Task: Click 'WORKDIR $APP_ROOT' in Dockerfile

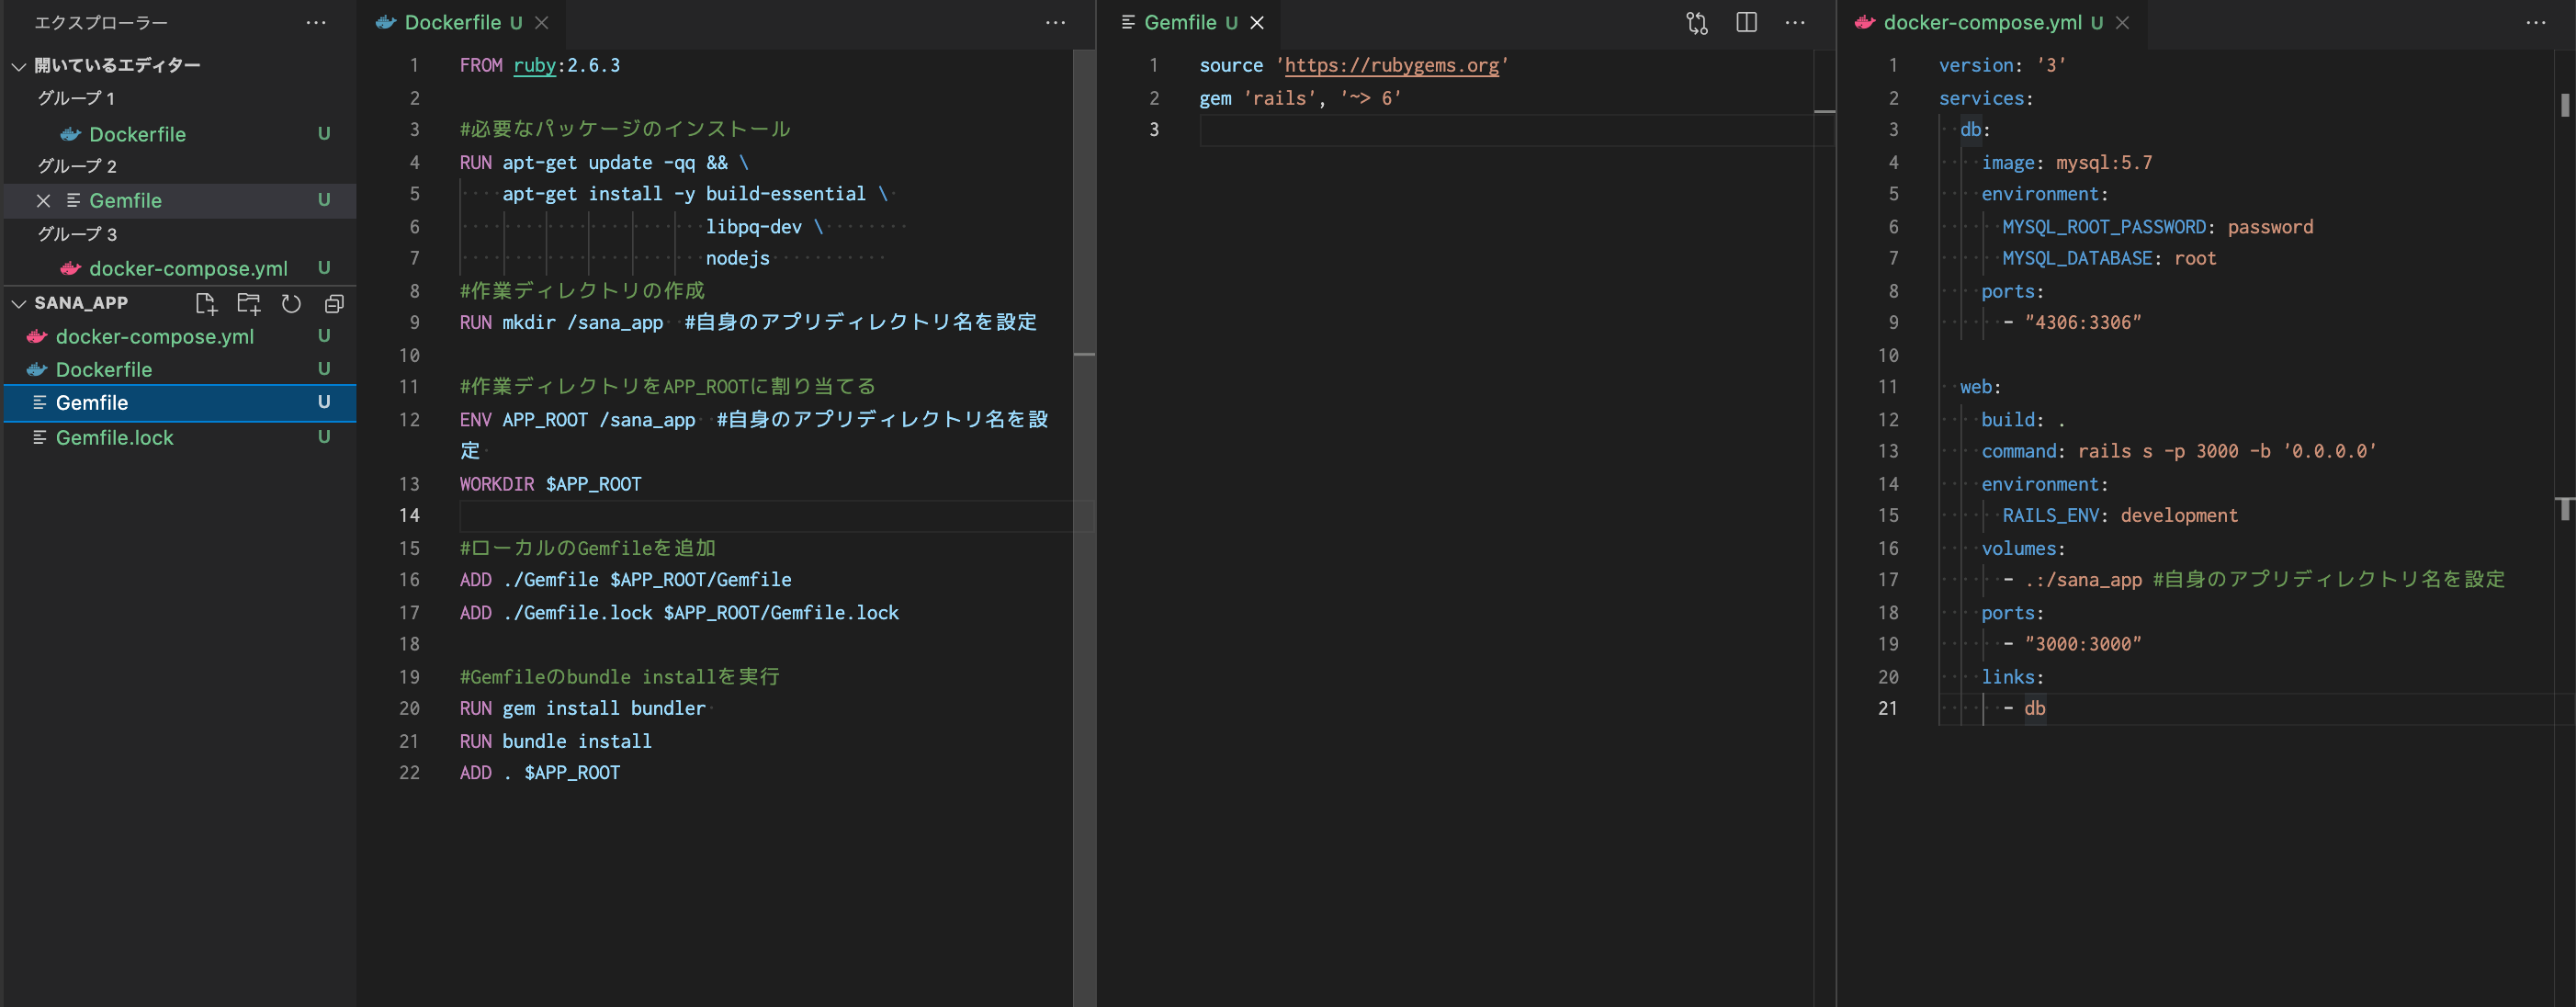Action: 550,484
